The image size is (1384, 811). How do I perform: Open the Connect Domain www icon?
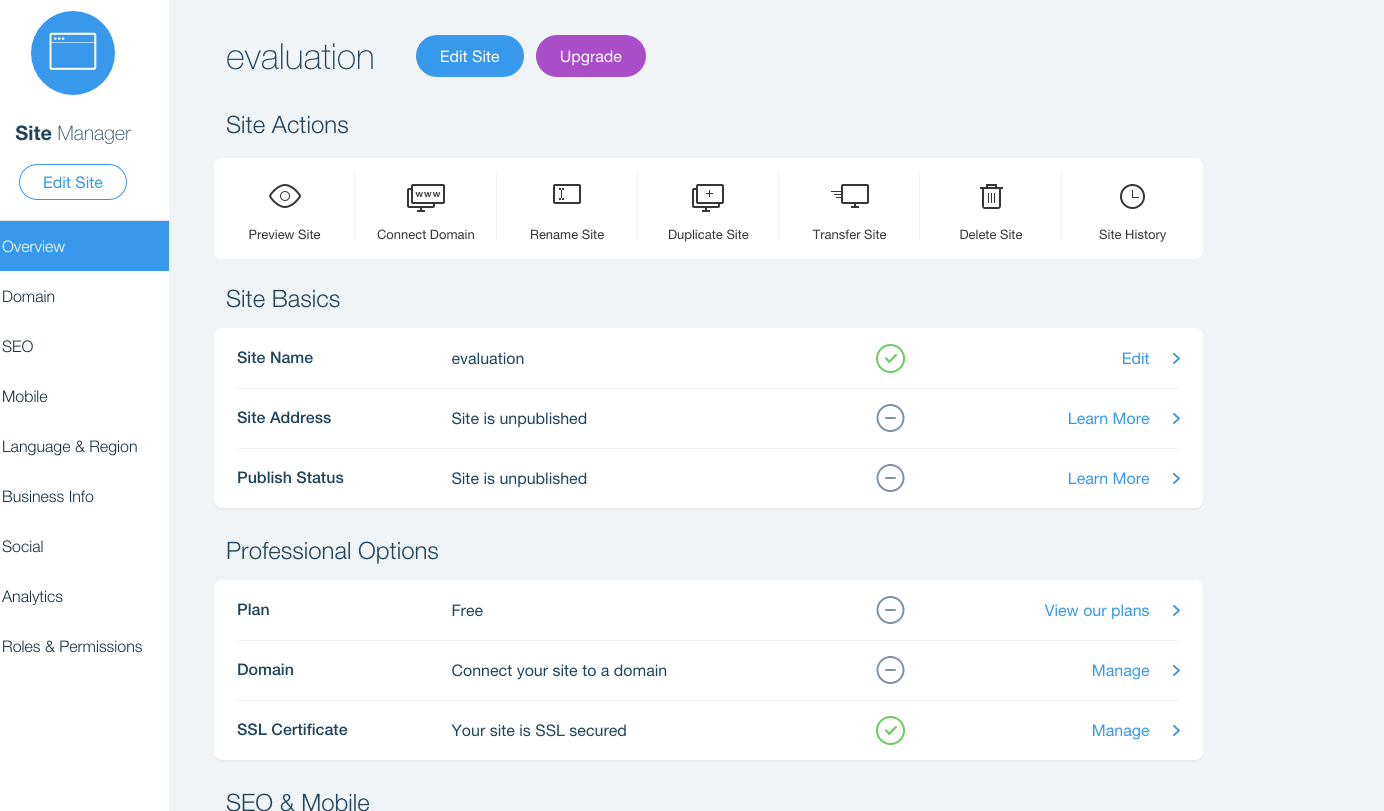pyautogui.click(x=426, y=196)
